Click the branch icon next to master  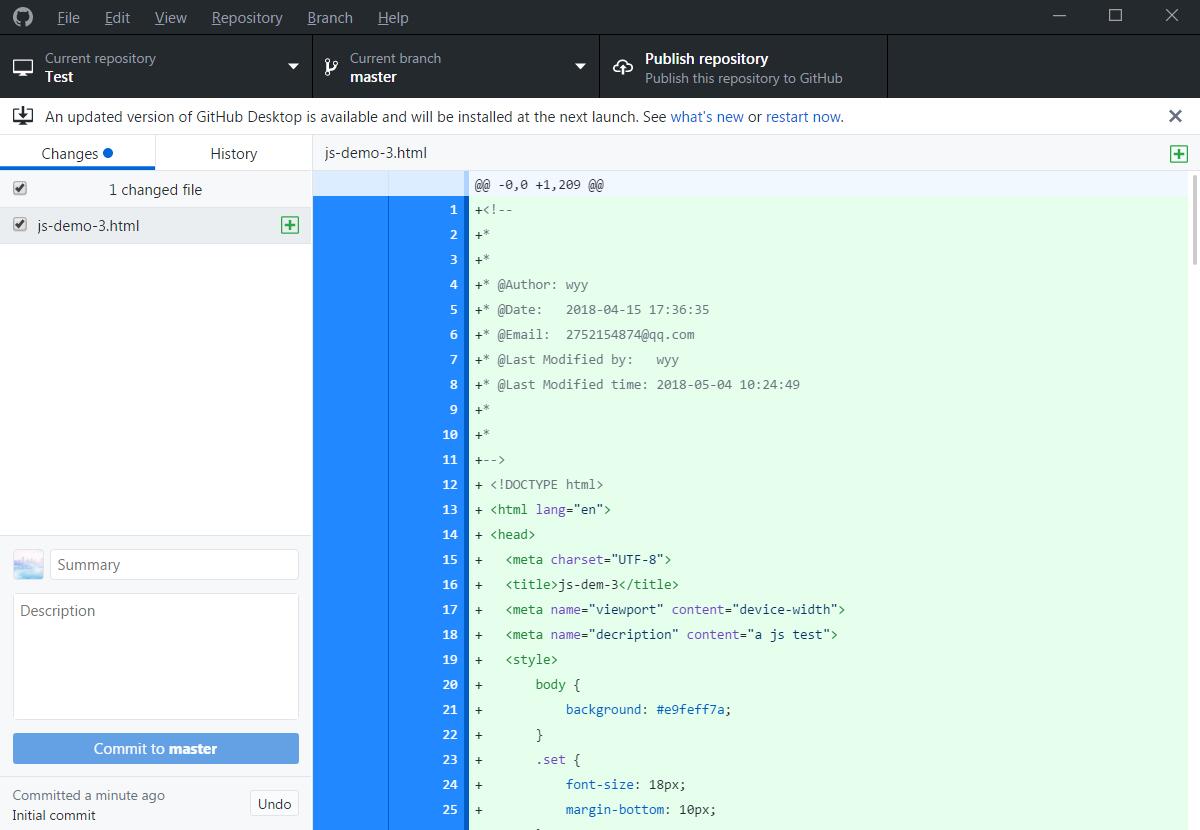(330, 67)
